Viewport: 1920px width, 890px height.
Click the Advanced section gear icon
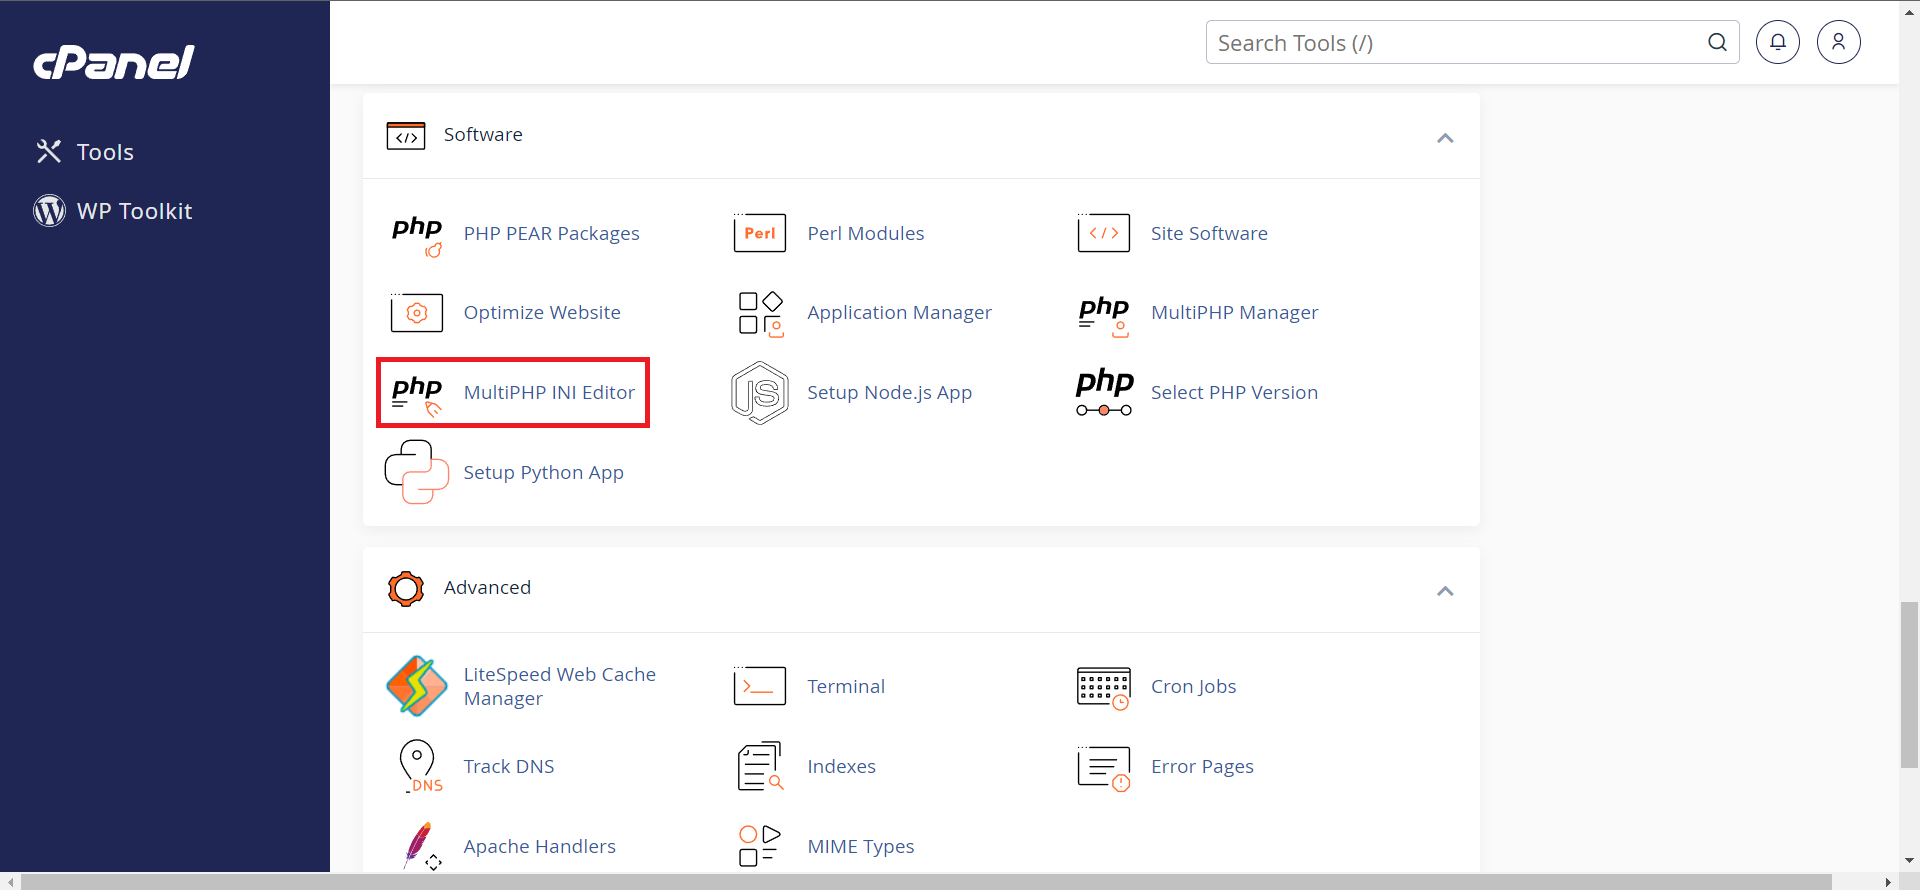(406, 589)
